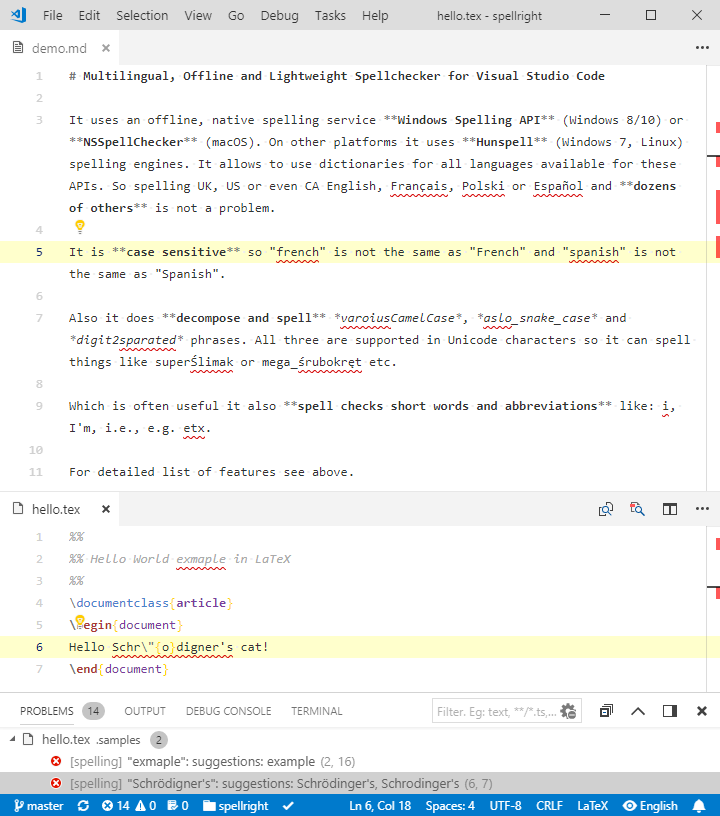This screenshot has height=816, width=720.
Task: Click the VS Code logo icon
Action: coord(19,15)
